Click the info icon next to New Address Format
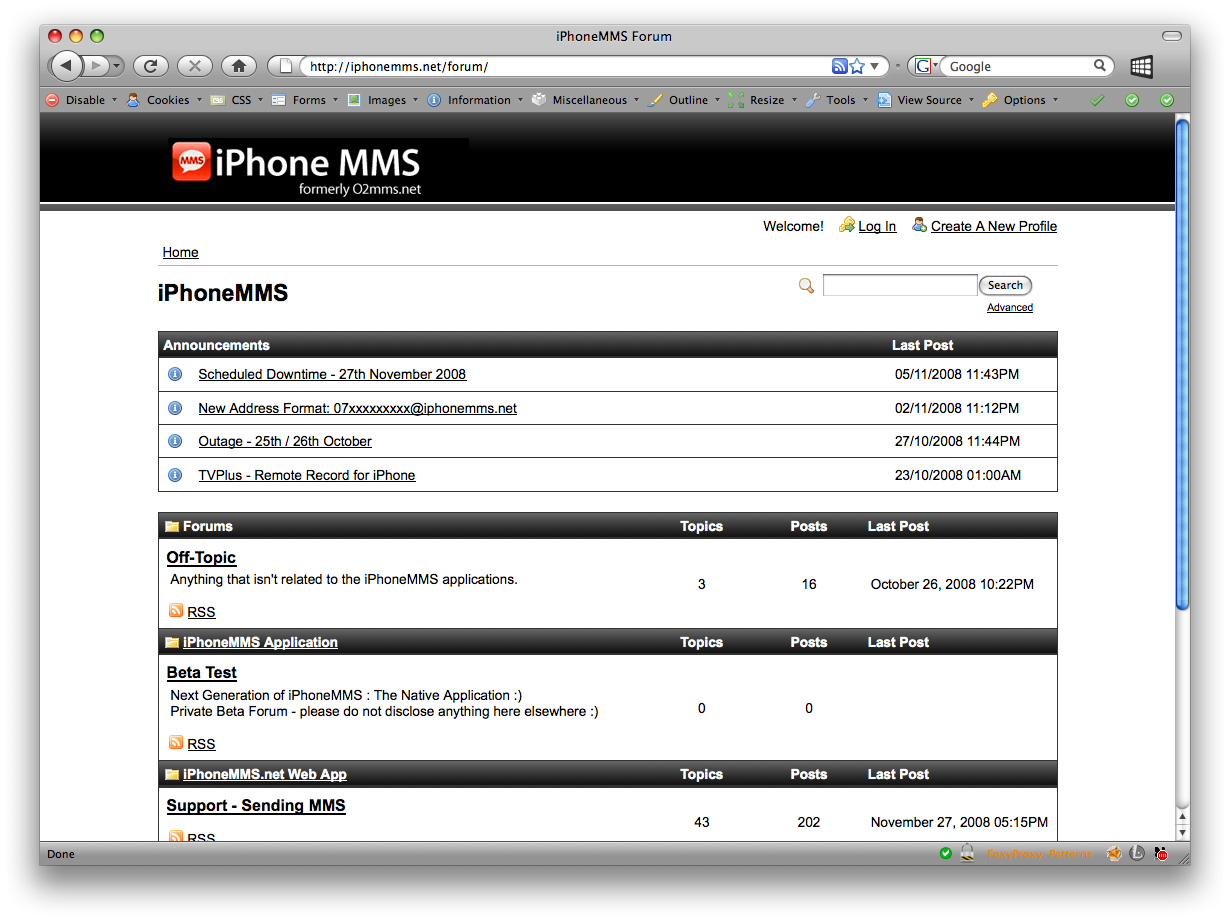Screen dimensions: 1230x920 (175, 408)
